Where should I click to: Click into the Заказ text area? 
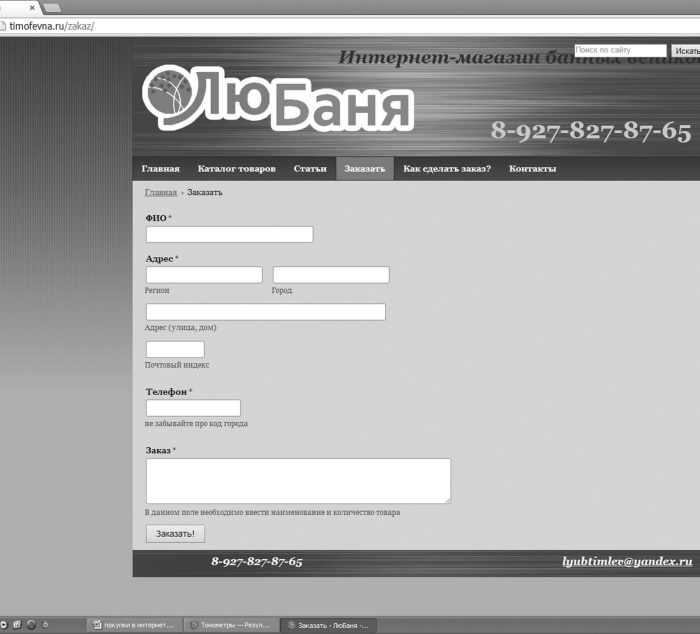[298, 481]
